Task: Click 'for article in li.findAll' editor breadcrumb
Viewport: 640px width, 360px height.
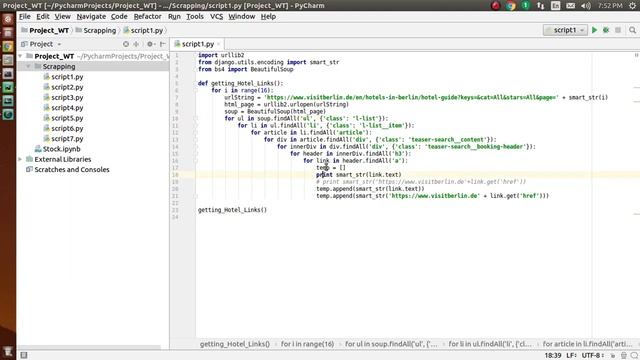Action: coord(587,344)
